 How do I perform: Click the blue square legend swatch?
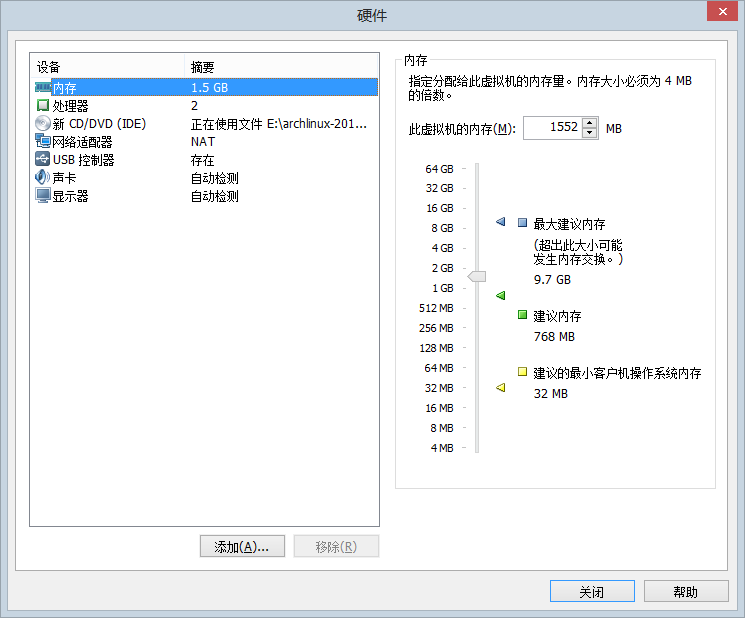click(522, 222)
